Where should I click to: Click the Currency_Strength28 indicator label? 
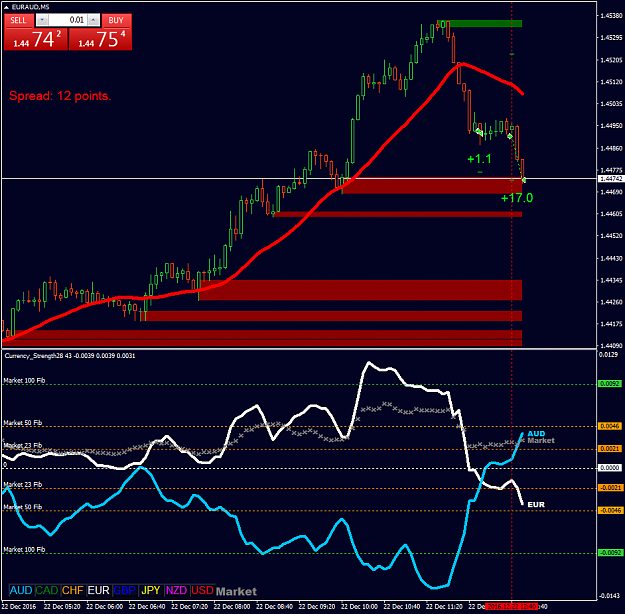(70, 356)
